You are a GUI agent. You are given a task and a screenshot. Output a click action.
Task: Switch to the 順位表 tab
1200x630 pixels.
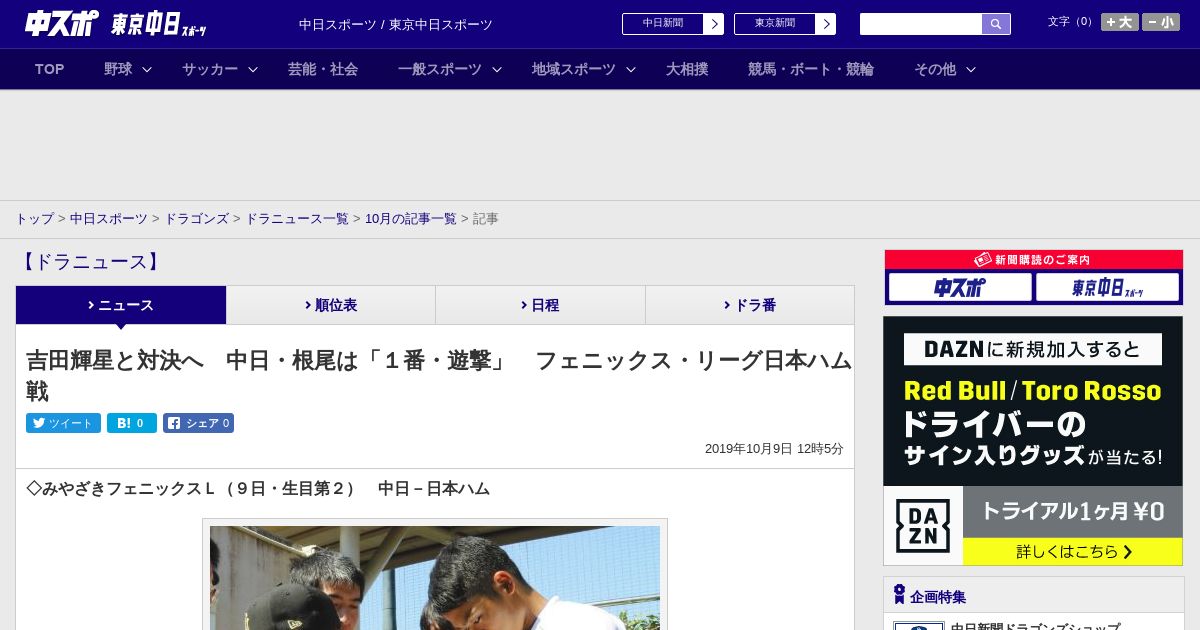click(x=331, y=305)
